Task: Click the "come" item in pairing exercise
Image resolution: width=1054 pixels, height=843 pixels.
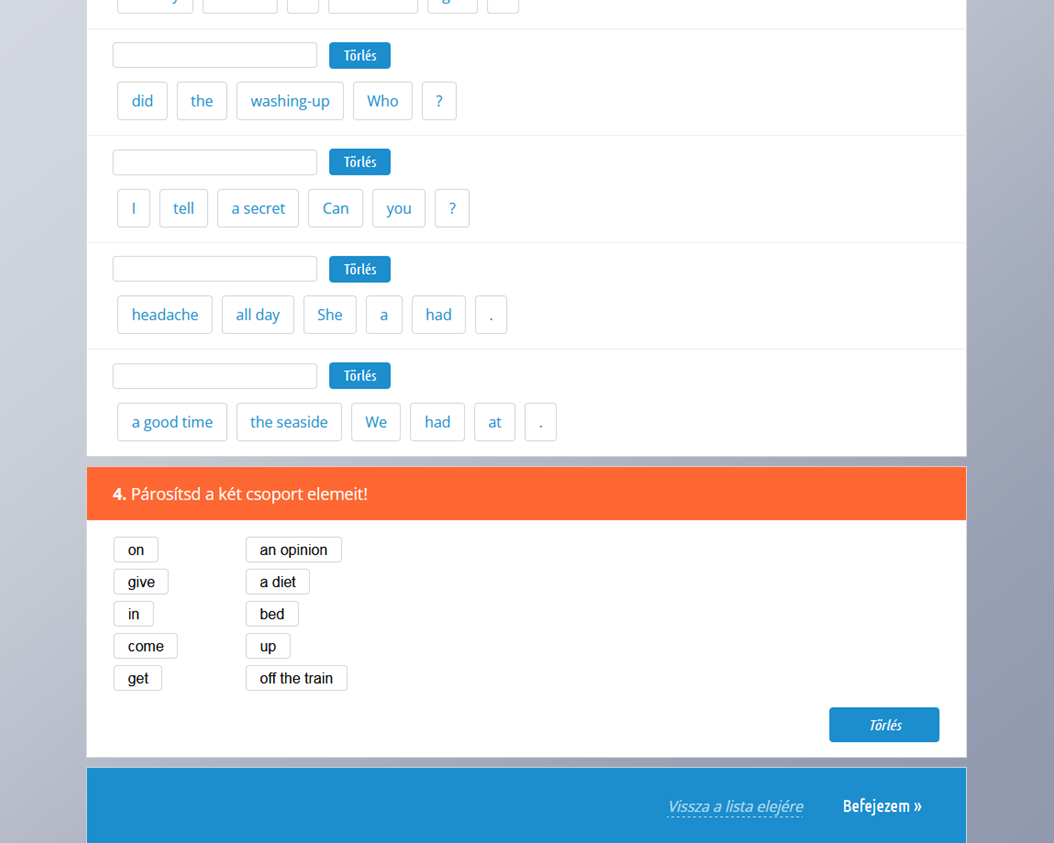Action: 145,646
